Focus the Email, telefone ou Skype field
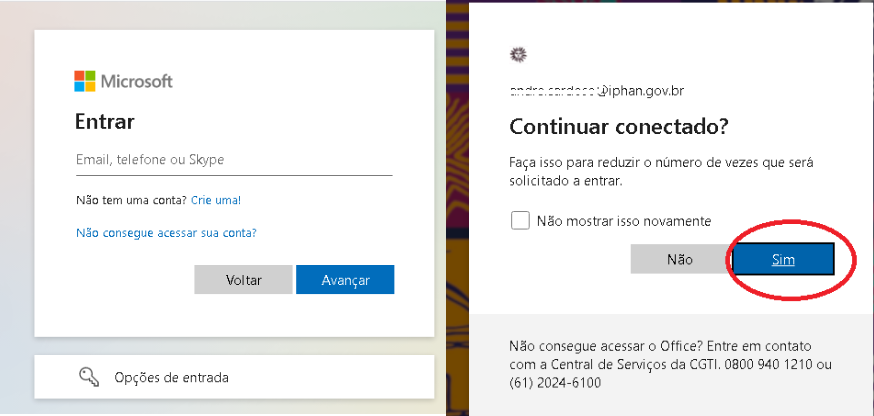This screenshot has width=874, height=416. tap(233, 160)
